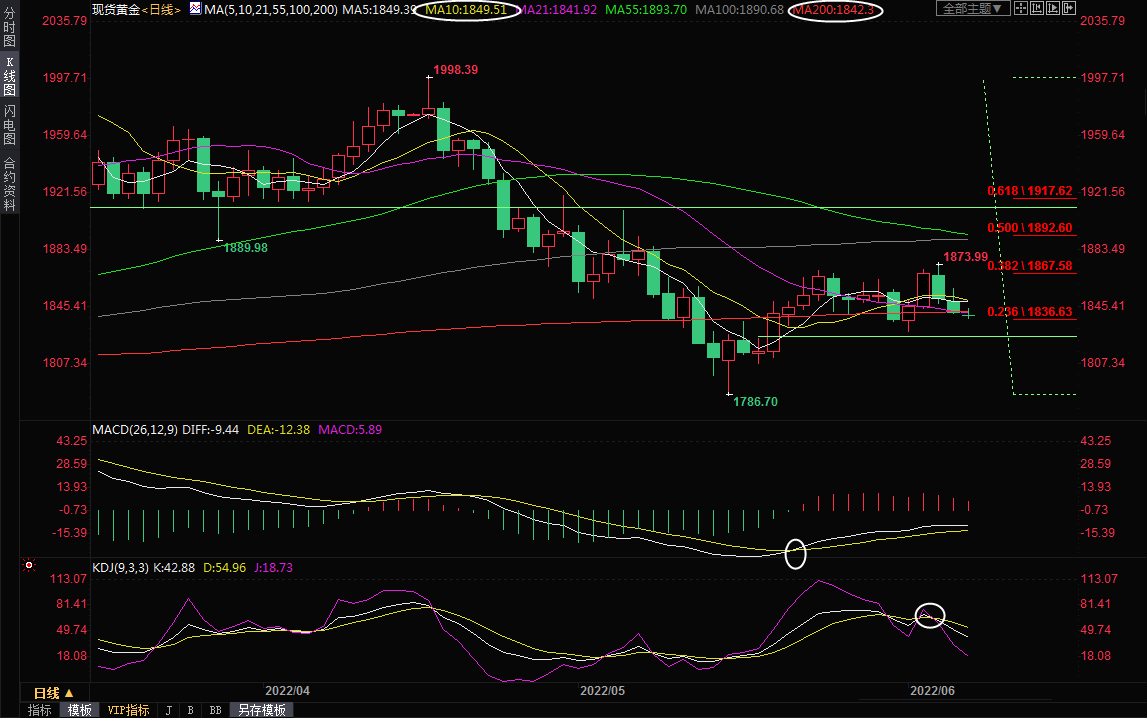Open the 全部主题 theme dropdown
The image size is (1147, 718).
point(972,8)
